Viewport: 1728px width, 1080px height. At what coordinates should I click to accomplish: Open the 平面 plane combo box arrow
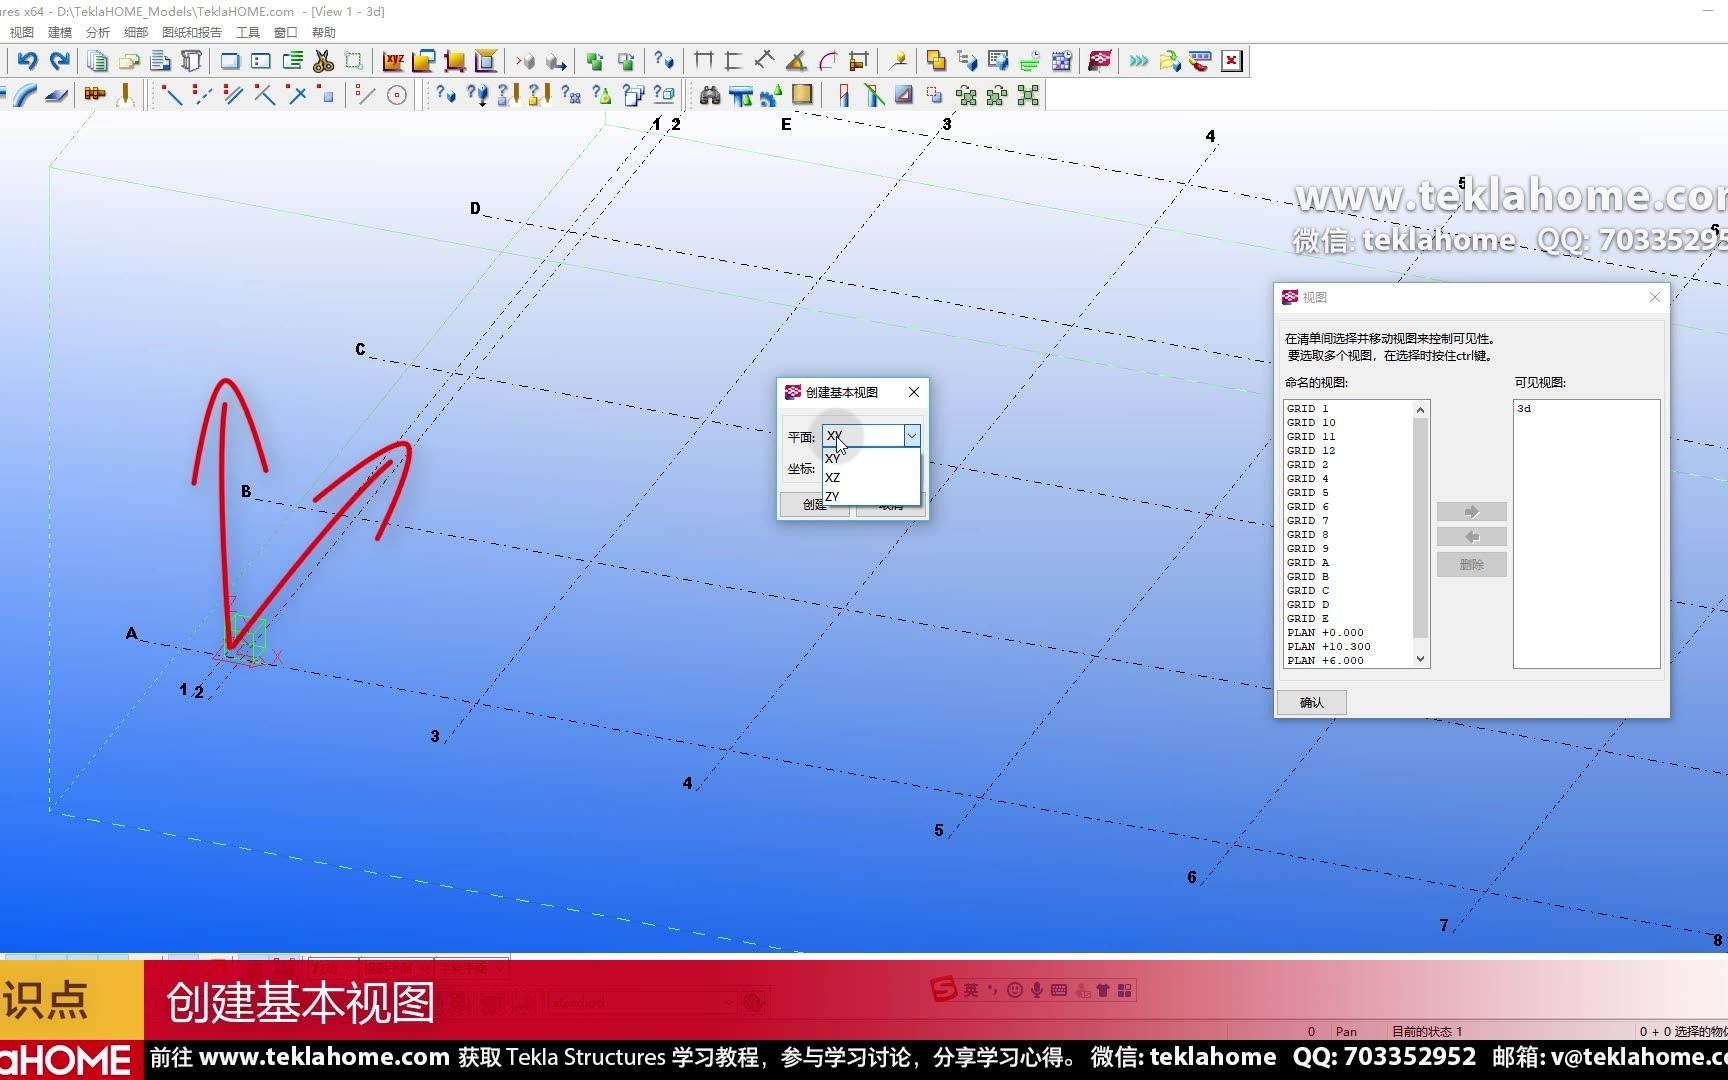[911, 436]
